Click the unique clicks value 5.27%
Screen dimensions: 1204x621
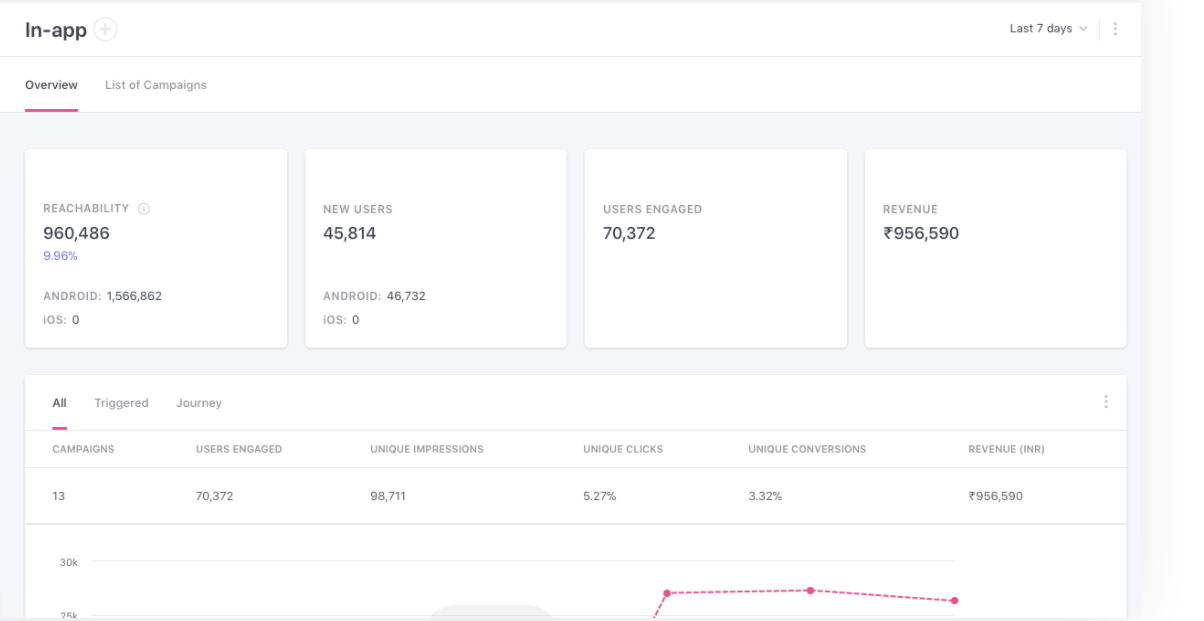coord(600,496)
